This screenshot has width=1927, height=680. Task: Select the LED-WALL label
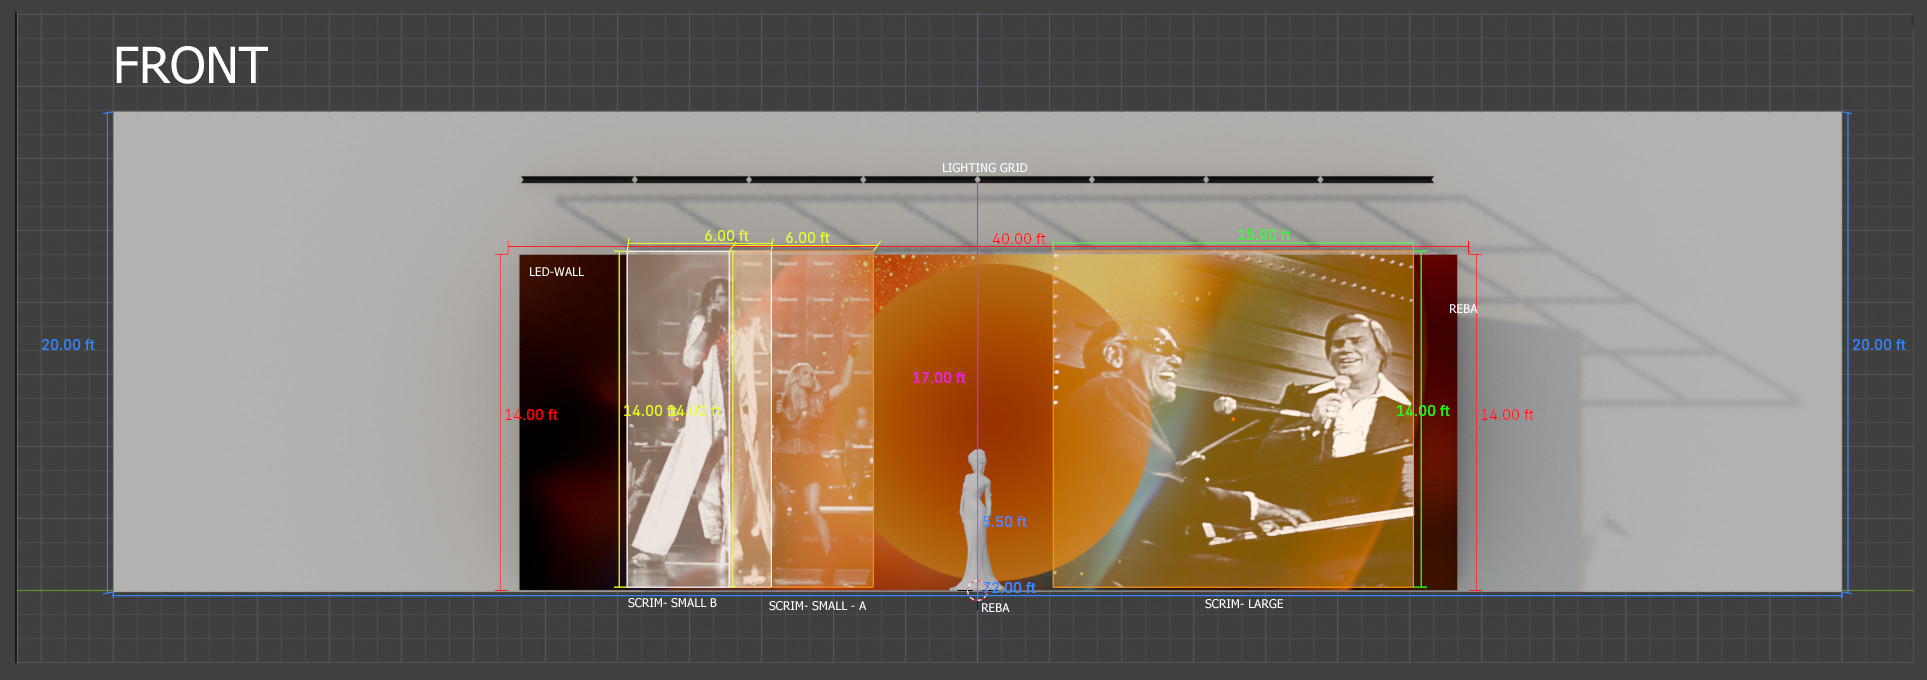(x=556, y=272)
